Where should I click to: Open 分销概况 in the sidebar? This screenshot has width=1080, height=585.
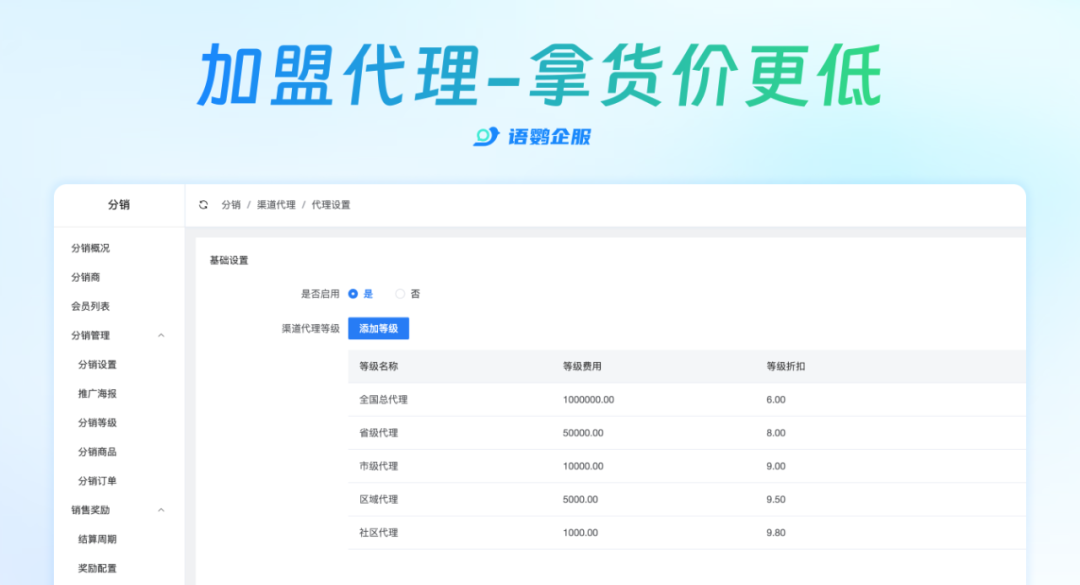tap(91, 248)
